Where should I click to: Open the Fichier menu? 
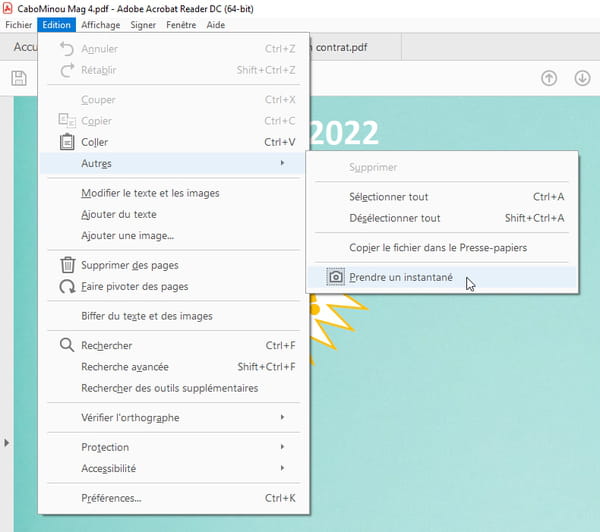19,25
